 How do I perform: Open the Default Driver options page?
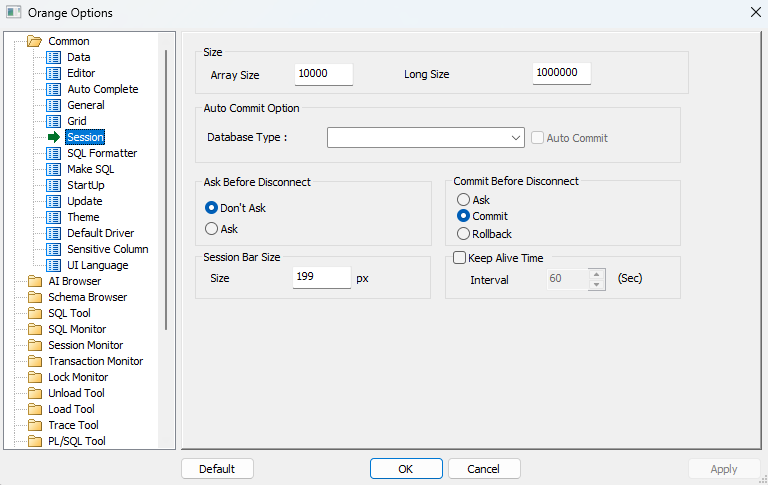coord(100,233)
